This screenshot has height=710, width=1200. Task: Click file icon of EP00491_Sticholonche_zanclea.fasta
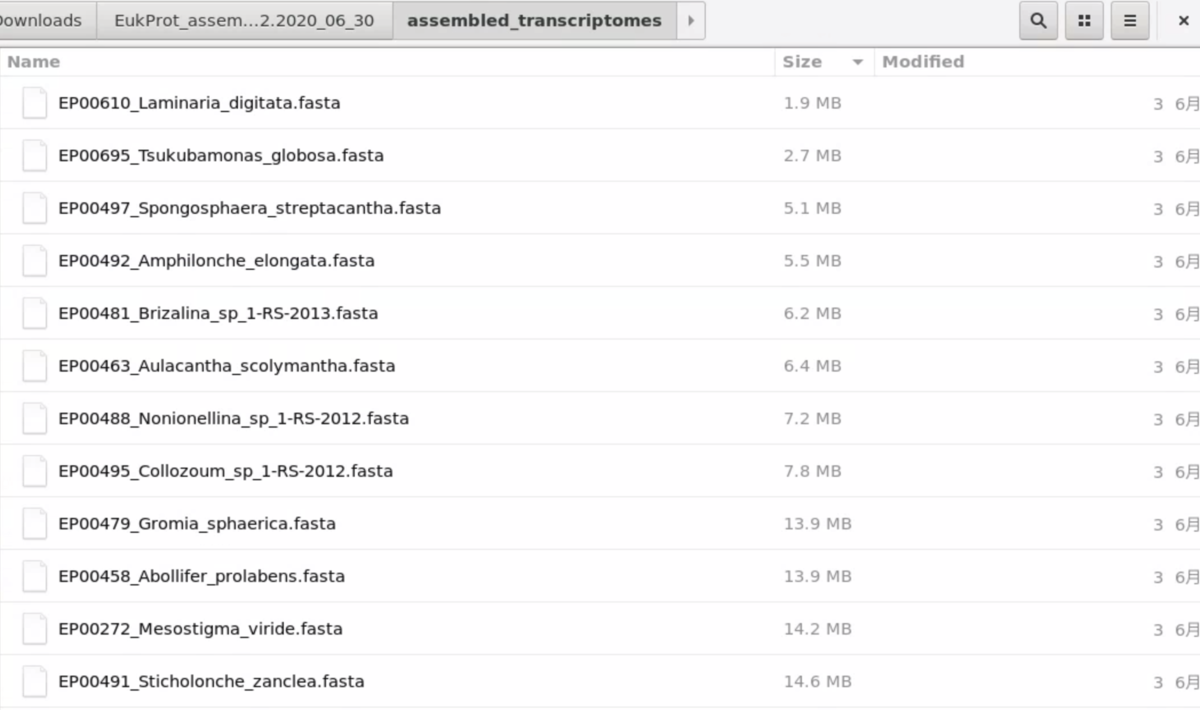click(35, 682)
